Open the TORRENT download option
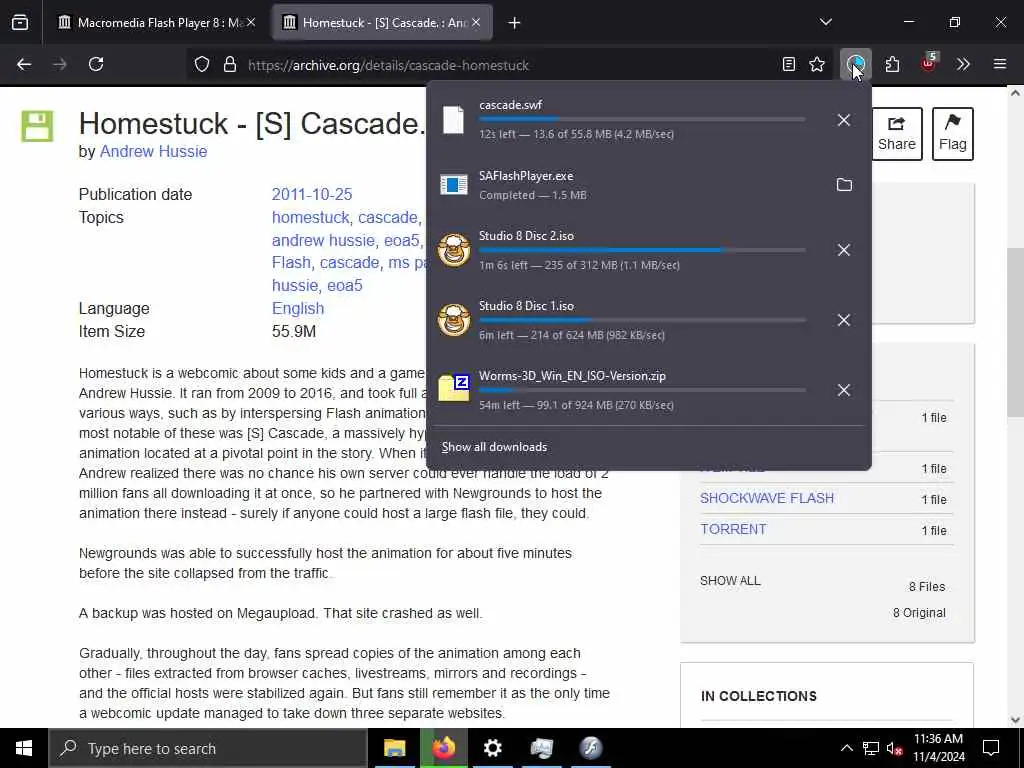The image size is (1024, 768). (733, 529)
